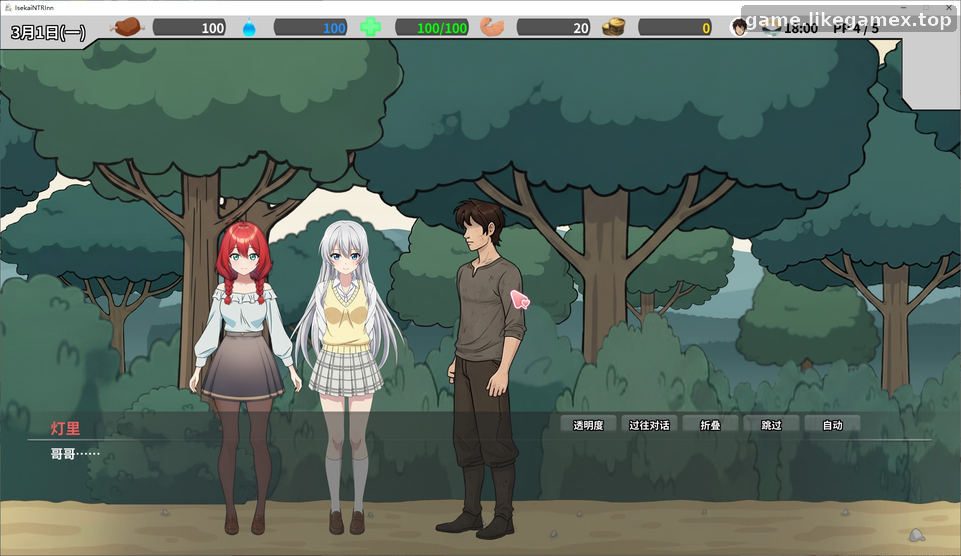
Task: Collapse dialogue box with 折叠
Action: [x=710, y=425]
